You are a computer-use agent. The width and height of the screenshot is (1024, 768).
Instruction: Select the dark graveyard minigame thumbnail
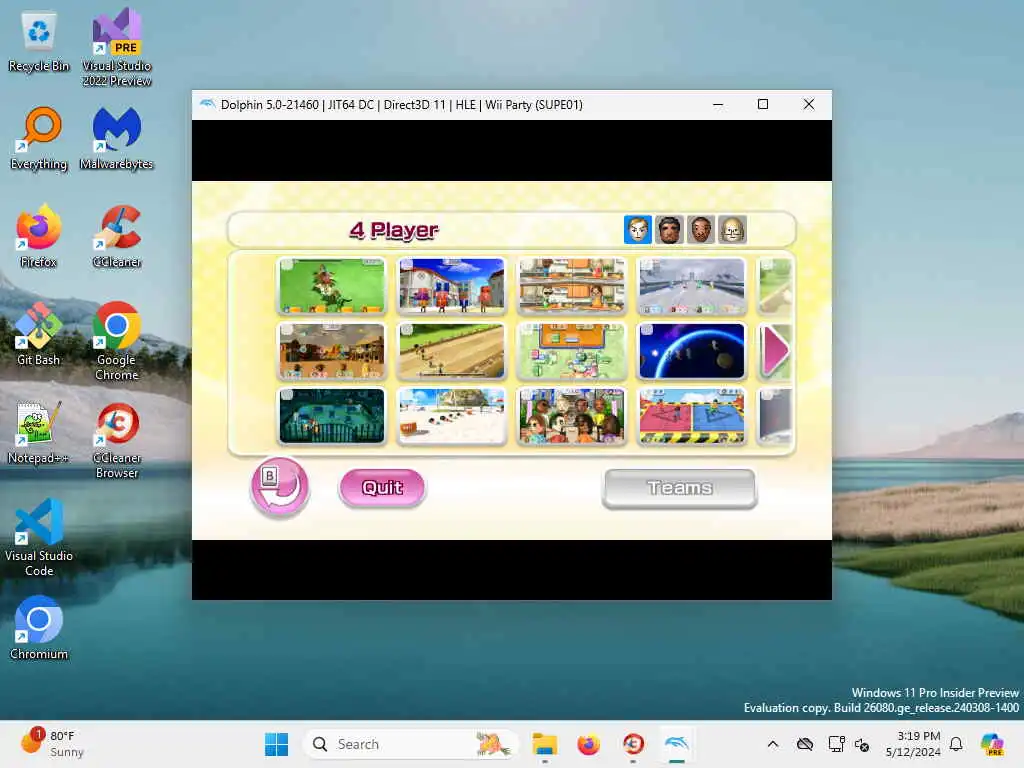(332, 417)
